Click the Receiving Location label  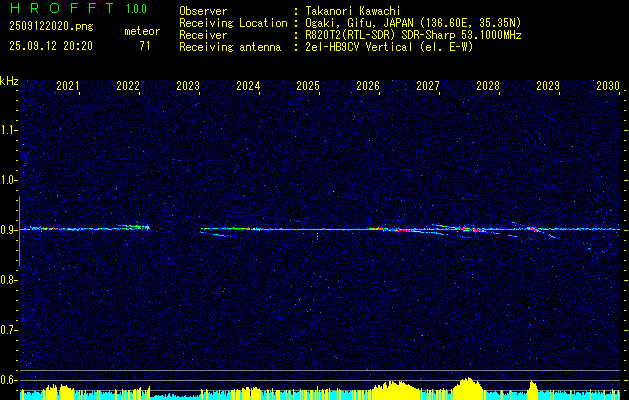click(x=233, y=23)
